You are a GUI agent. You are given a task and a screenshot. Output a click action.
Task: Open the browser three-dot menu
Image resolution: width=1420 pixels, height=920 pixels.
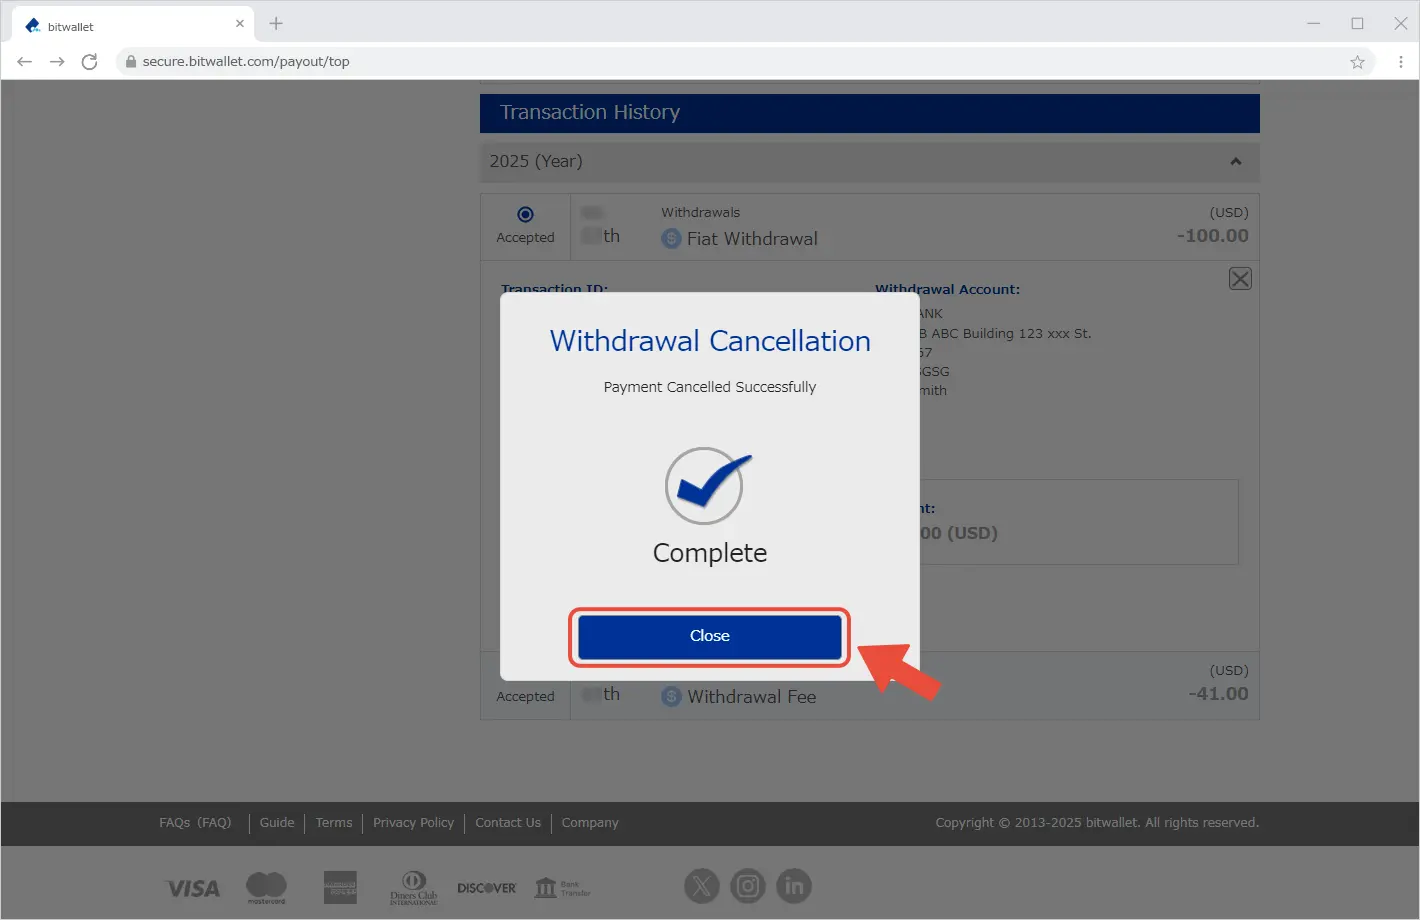1400,62
